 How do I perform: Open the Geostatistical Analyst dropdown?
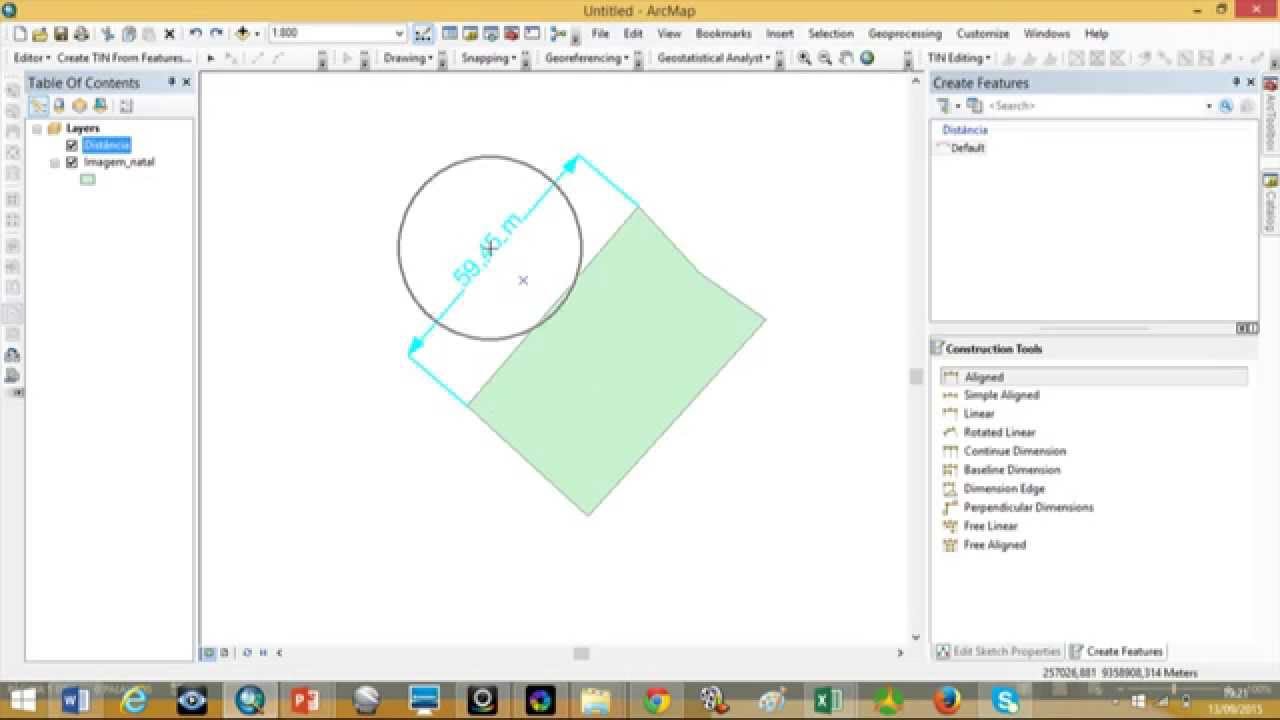coord(714,58)
